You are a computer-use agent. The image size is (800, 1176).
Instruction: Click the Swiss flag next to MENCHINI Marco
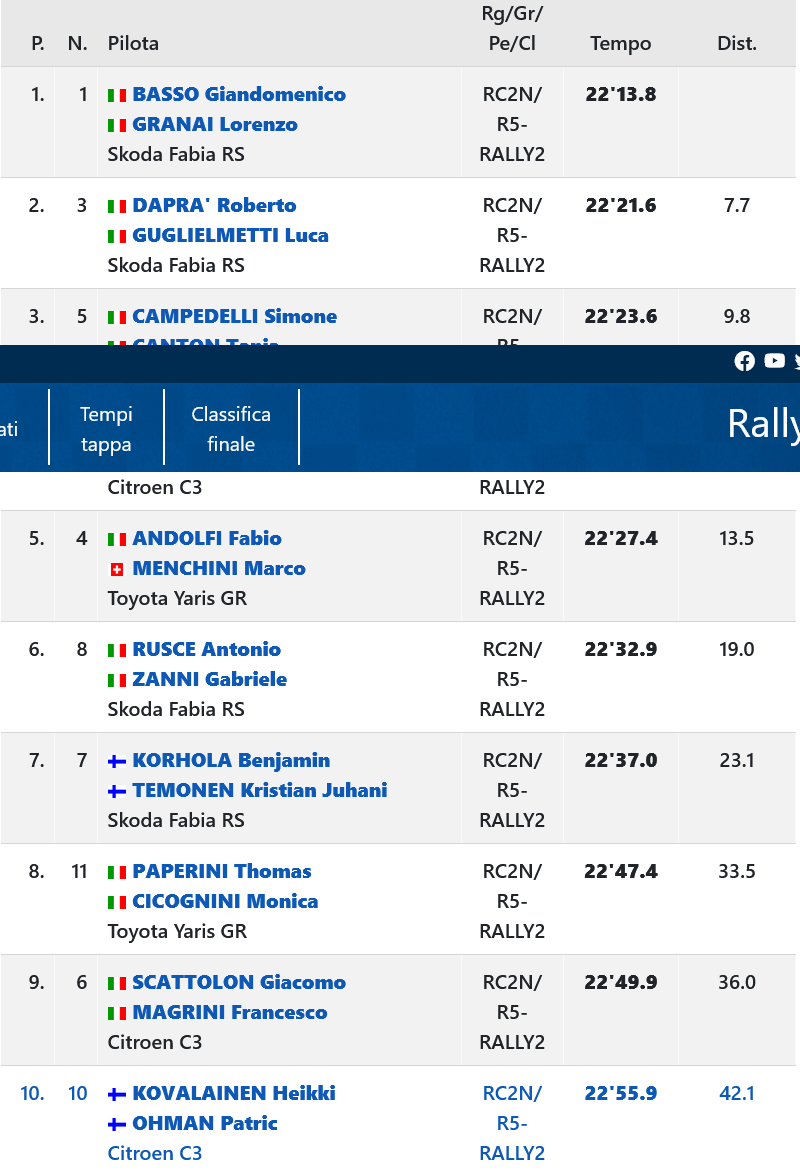coord(117,569)
